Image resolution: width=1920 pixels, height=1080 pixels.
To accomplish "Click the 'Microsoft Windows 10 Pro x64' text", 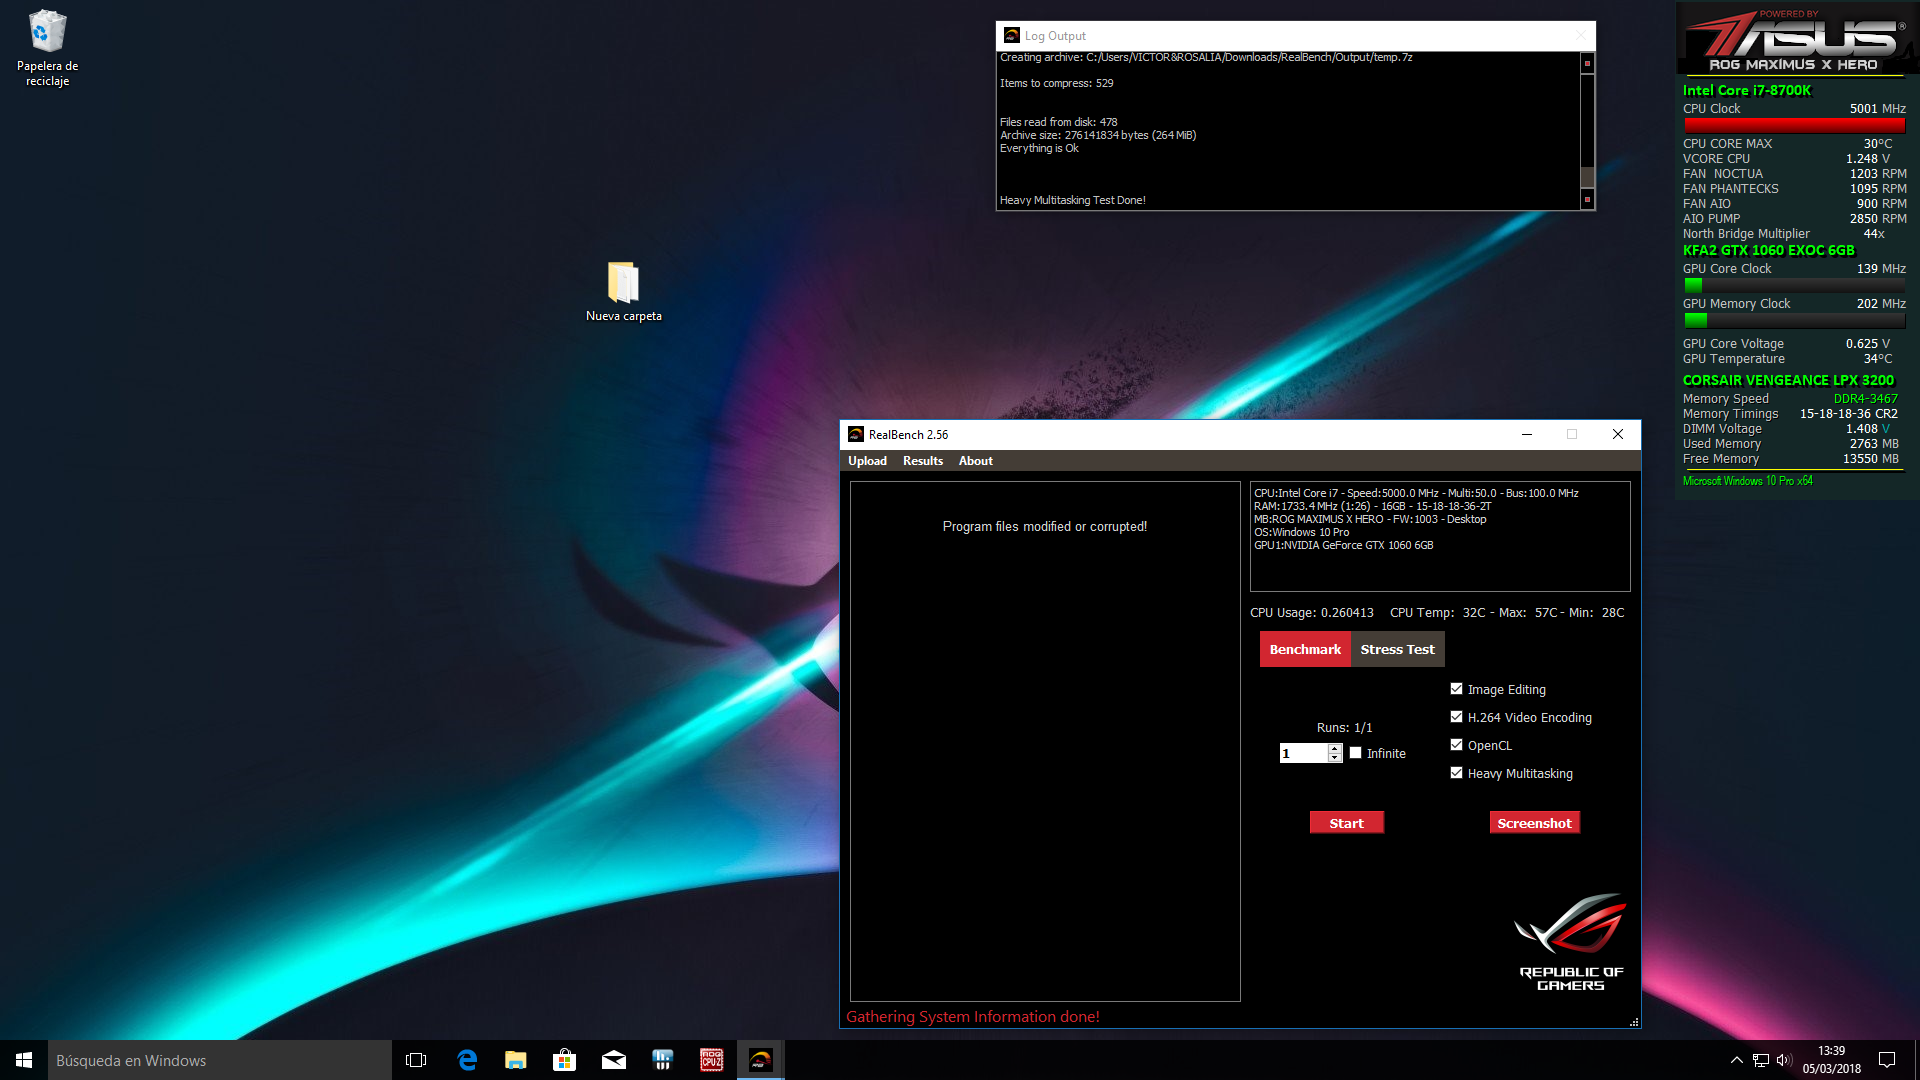I will click(1747, 481).
